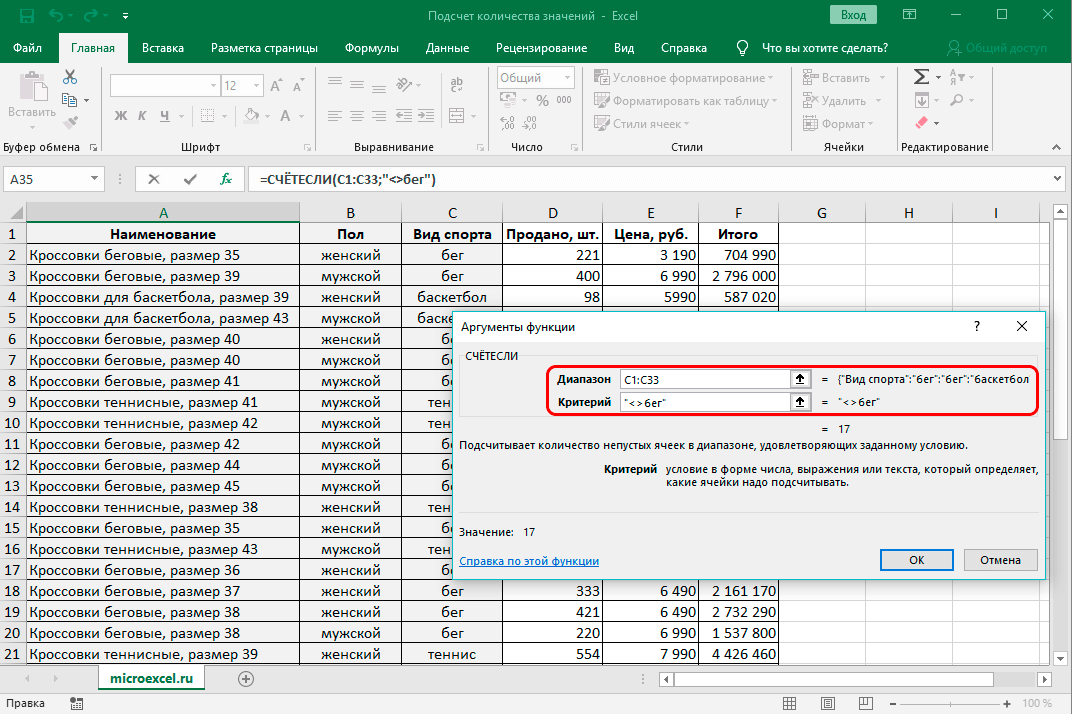Click the Insert Function fx icon
Viewport: 1072px width, 714px height.
tap(226, 179)
